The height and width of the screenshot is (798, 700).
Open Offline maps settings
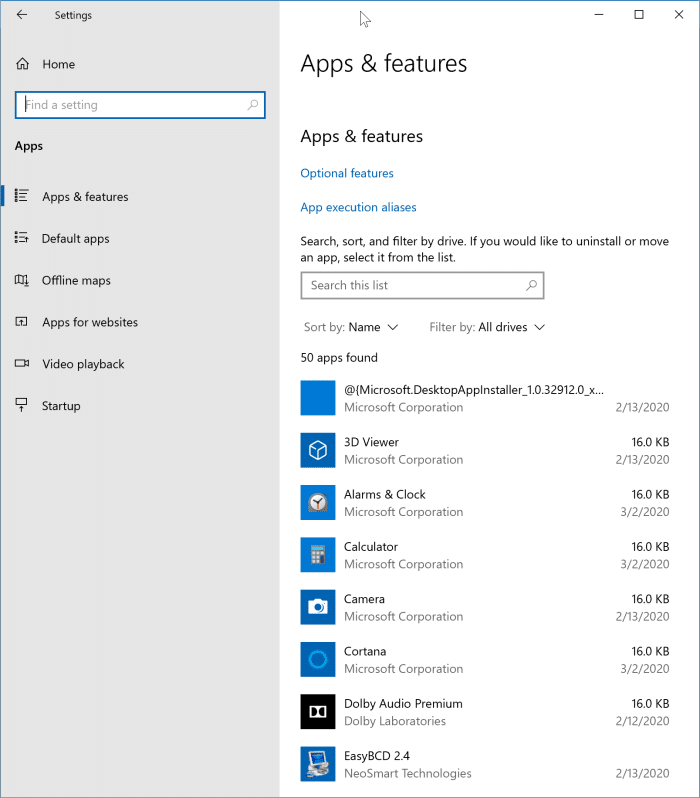pyautogui.click(x=76, y=280)
